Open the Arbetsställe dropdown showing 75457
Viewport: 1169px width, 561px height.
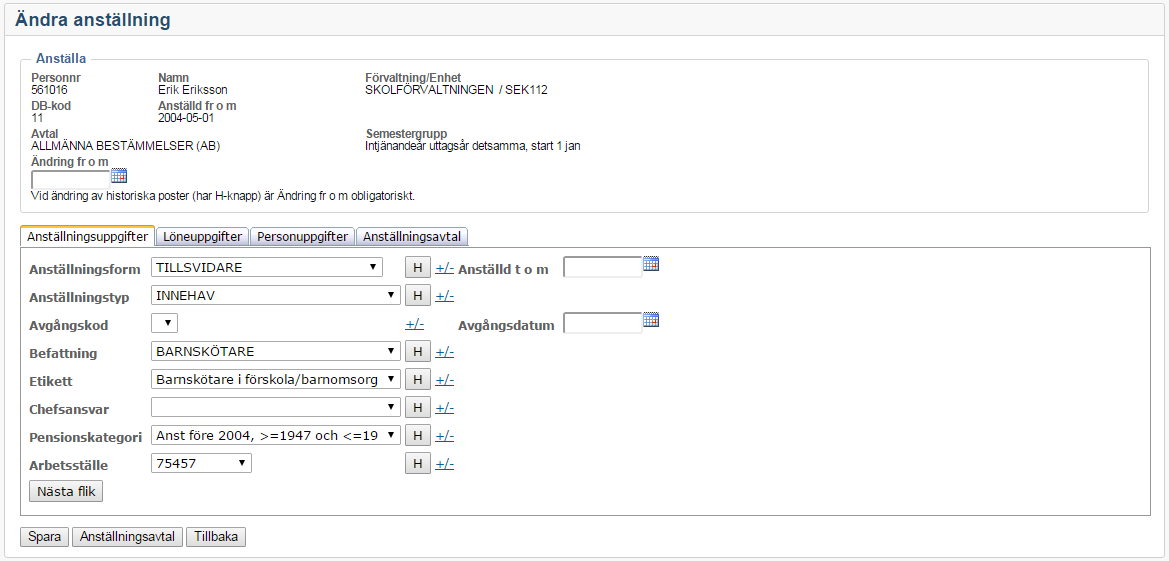(x=201, y=464)
